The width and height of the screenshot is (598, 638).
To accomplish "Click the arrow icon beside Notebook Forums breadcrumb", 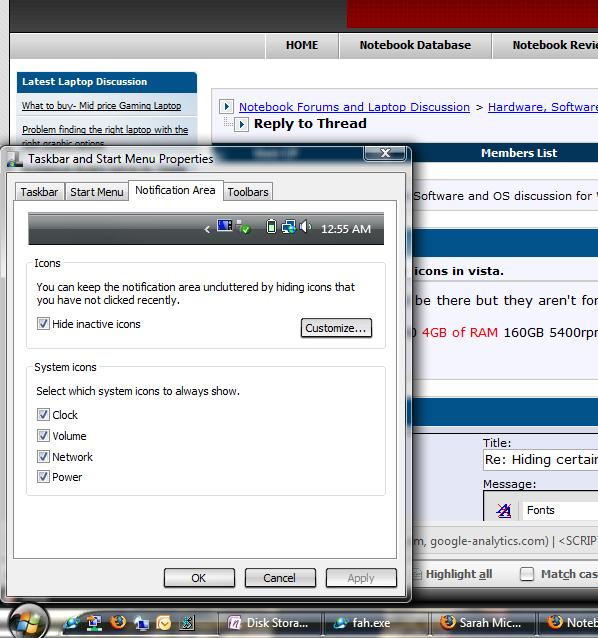I will [x=226, y=107].
